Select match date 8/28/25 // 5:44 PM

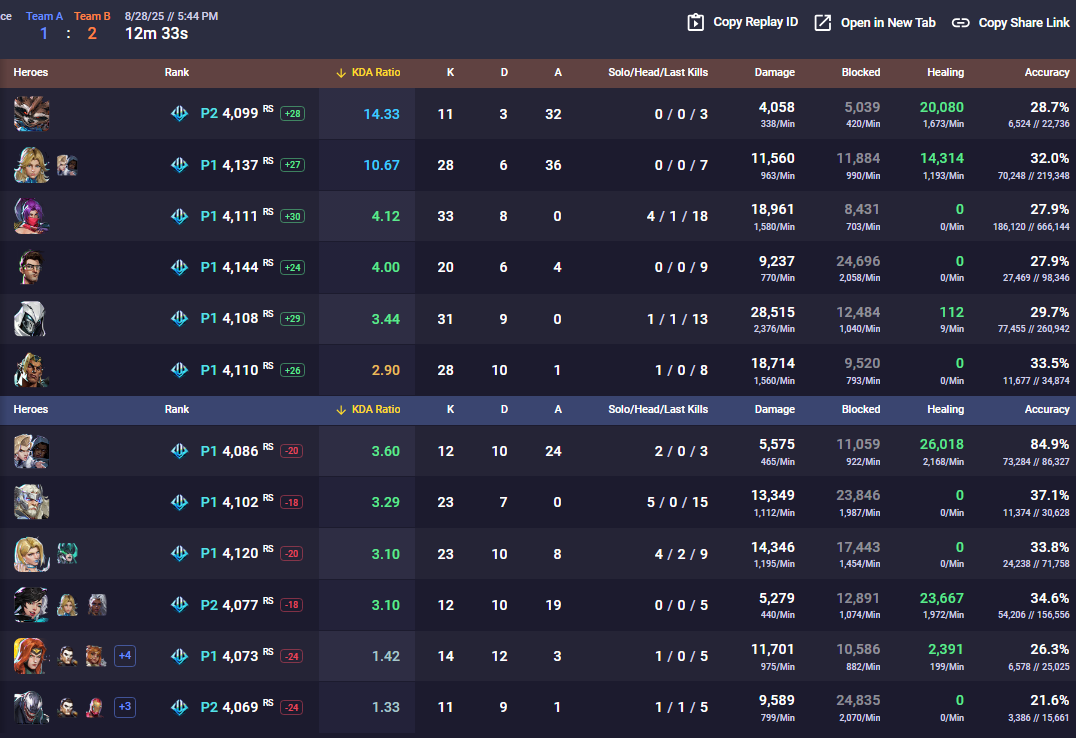pyautogui.click(x=172, y=16)
